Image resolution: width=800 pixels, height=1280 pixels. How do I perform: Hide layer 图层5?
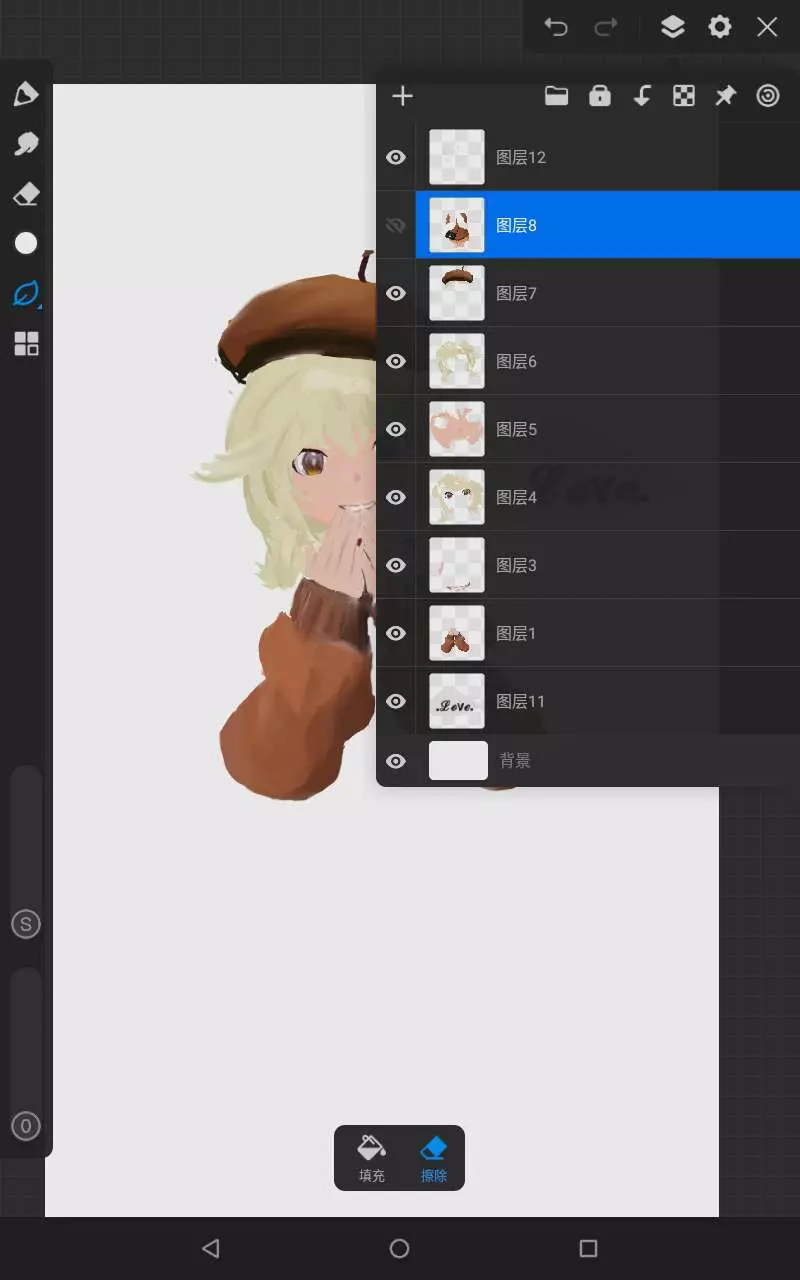coord(396,429)
